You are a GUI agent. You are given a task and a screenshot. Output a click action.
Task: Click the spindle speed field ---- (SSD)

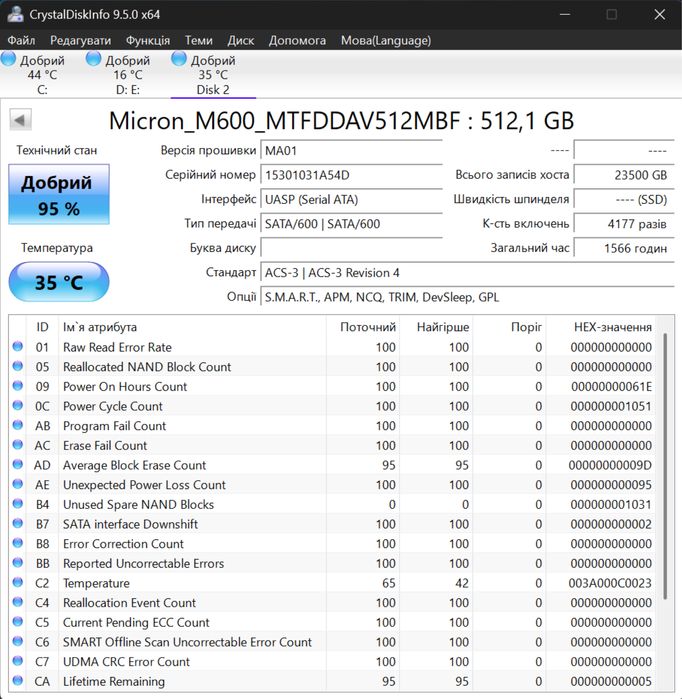pyautogui.click(x=624, y=199)
